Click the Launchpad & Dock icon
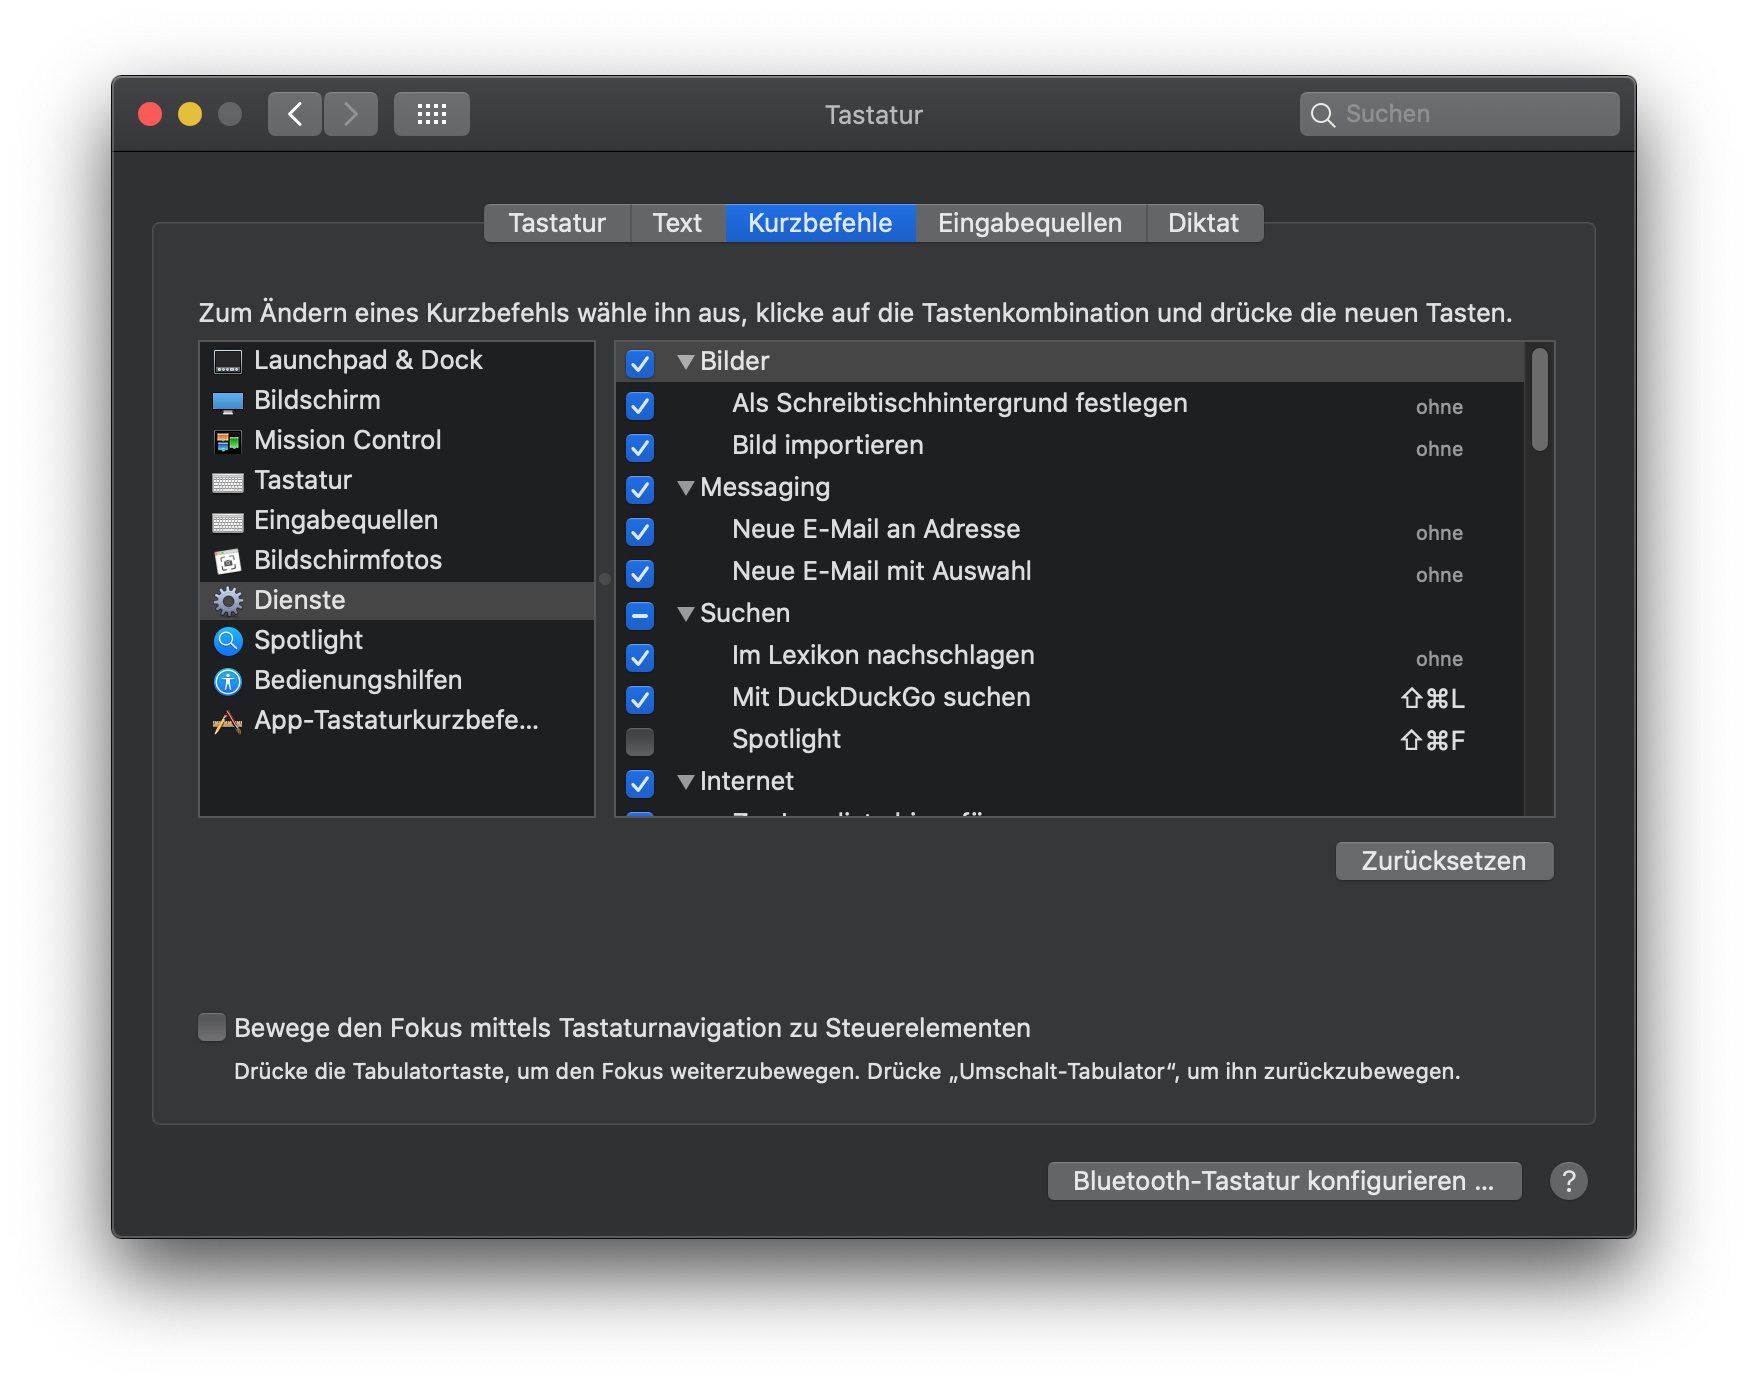The height and width of the screenshot is (1386, 1748). pyautogui.click(x=228, y=361)
